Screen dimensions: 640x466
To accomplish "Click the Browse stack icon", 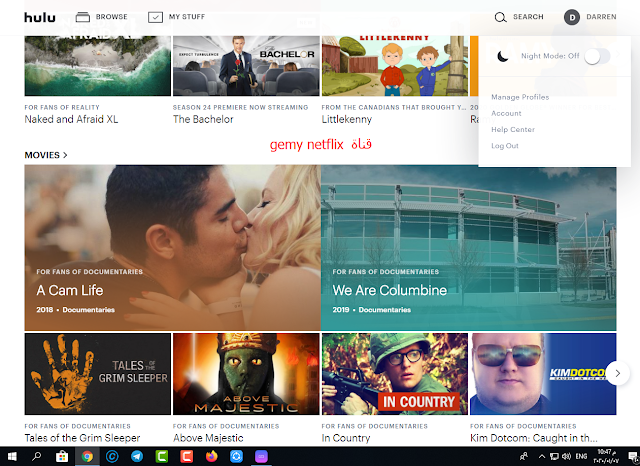I will click(83, 17).
